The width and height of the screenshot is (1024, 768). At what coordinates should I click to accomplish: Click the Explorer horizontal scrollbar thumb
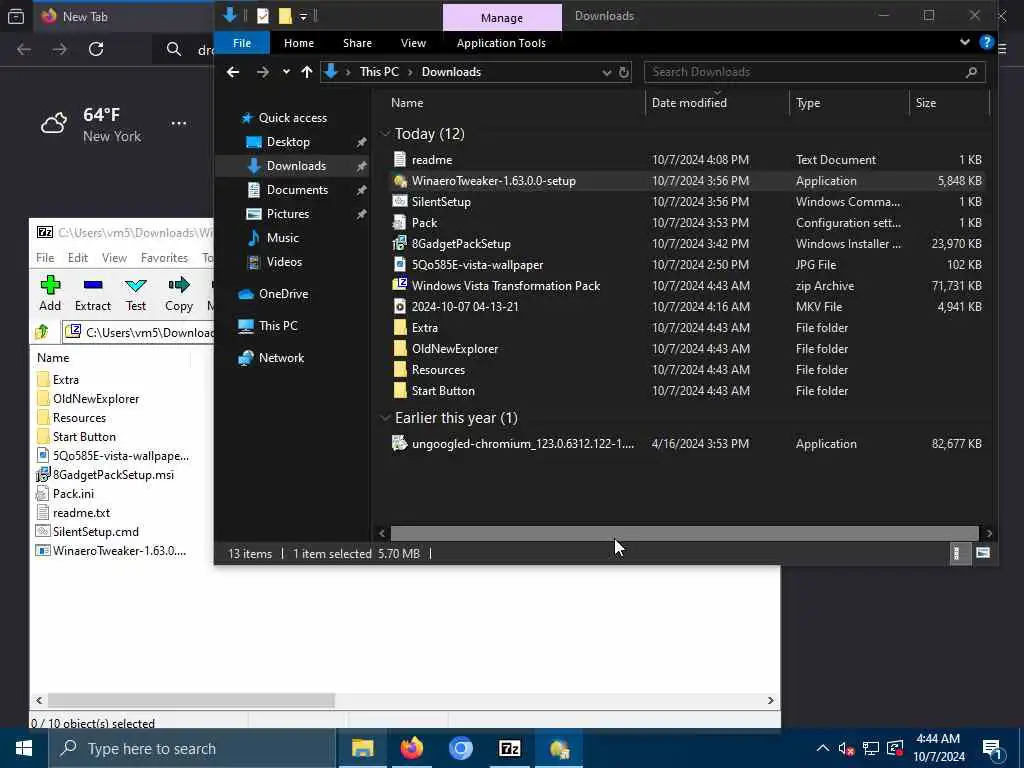tap(684, 534)
